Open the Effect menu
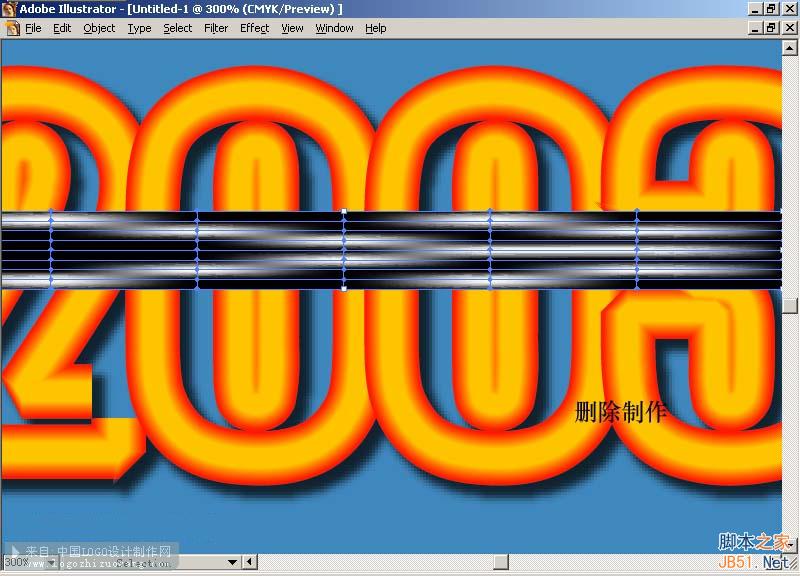 (x=254, y=29)
